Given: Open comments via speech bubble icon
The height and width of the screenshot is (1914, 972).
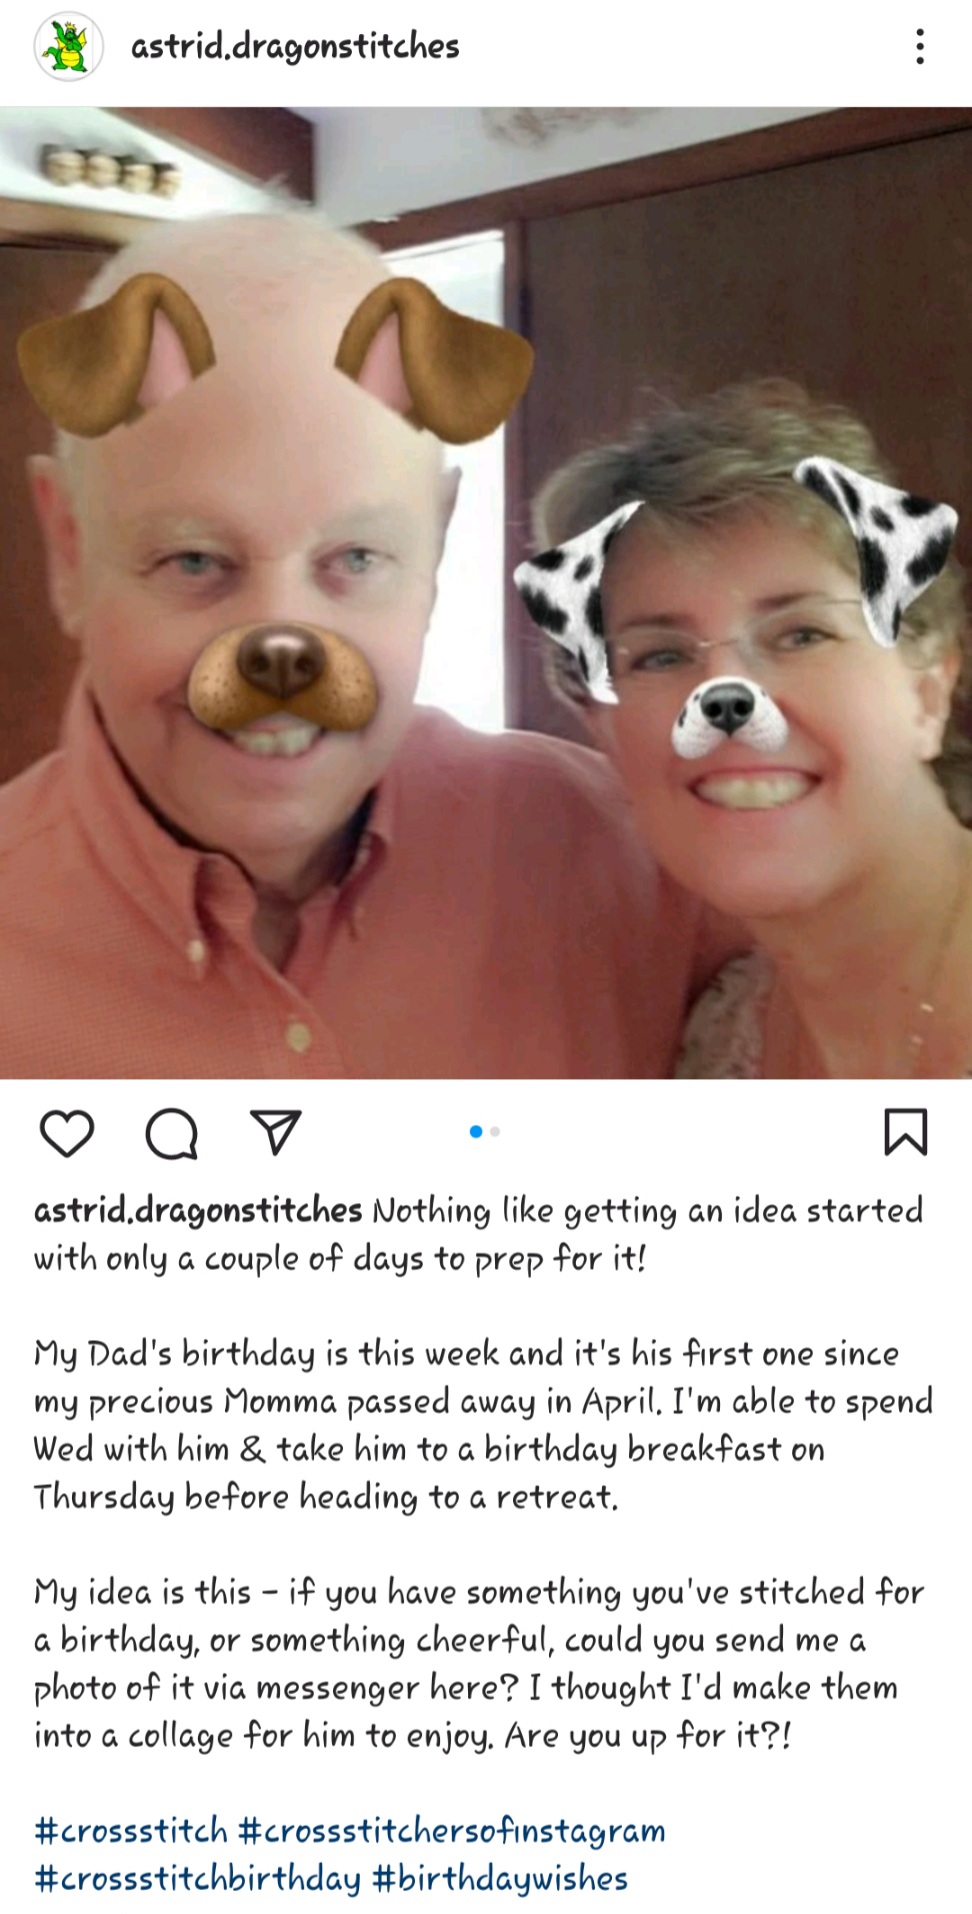Looking at the screenshot, I should click(171, 1133).
